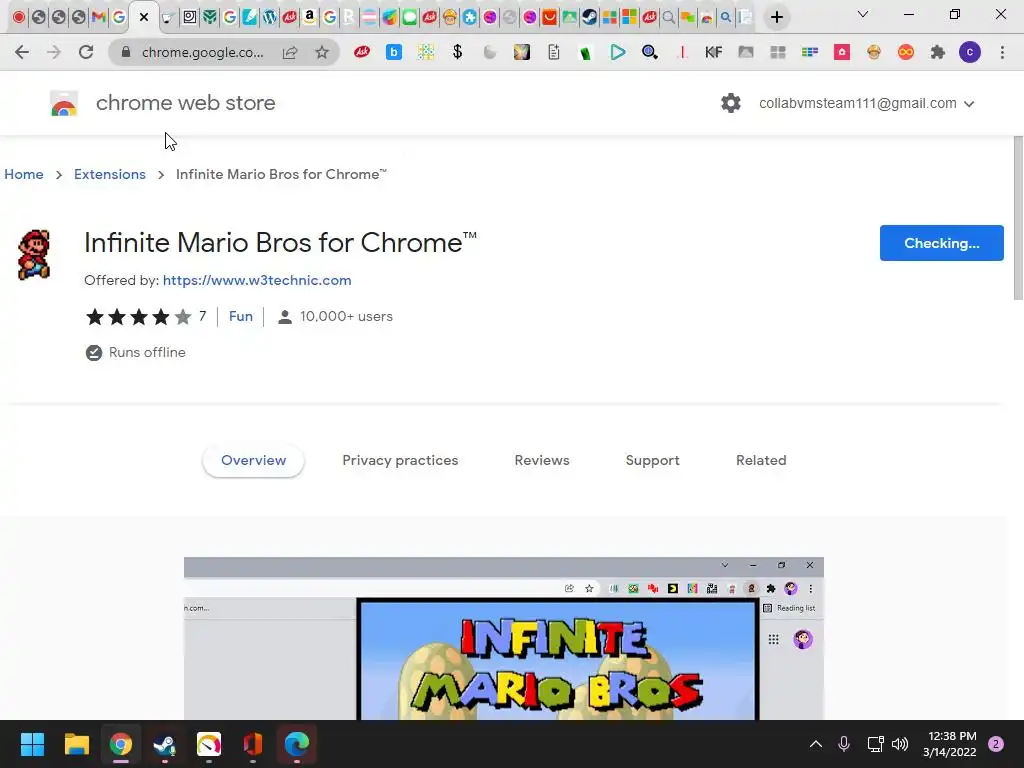The height and width of the screenshot is (768, 1024).
Task: Click the Mario extension icon
Action: tap(34, 255)
